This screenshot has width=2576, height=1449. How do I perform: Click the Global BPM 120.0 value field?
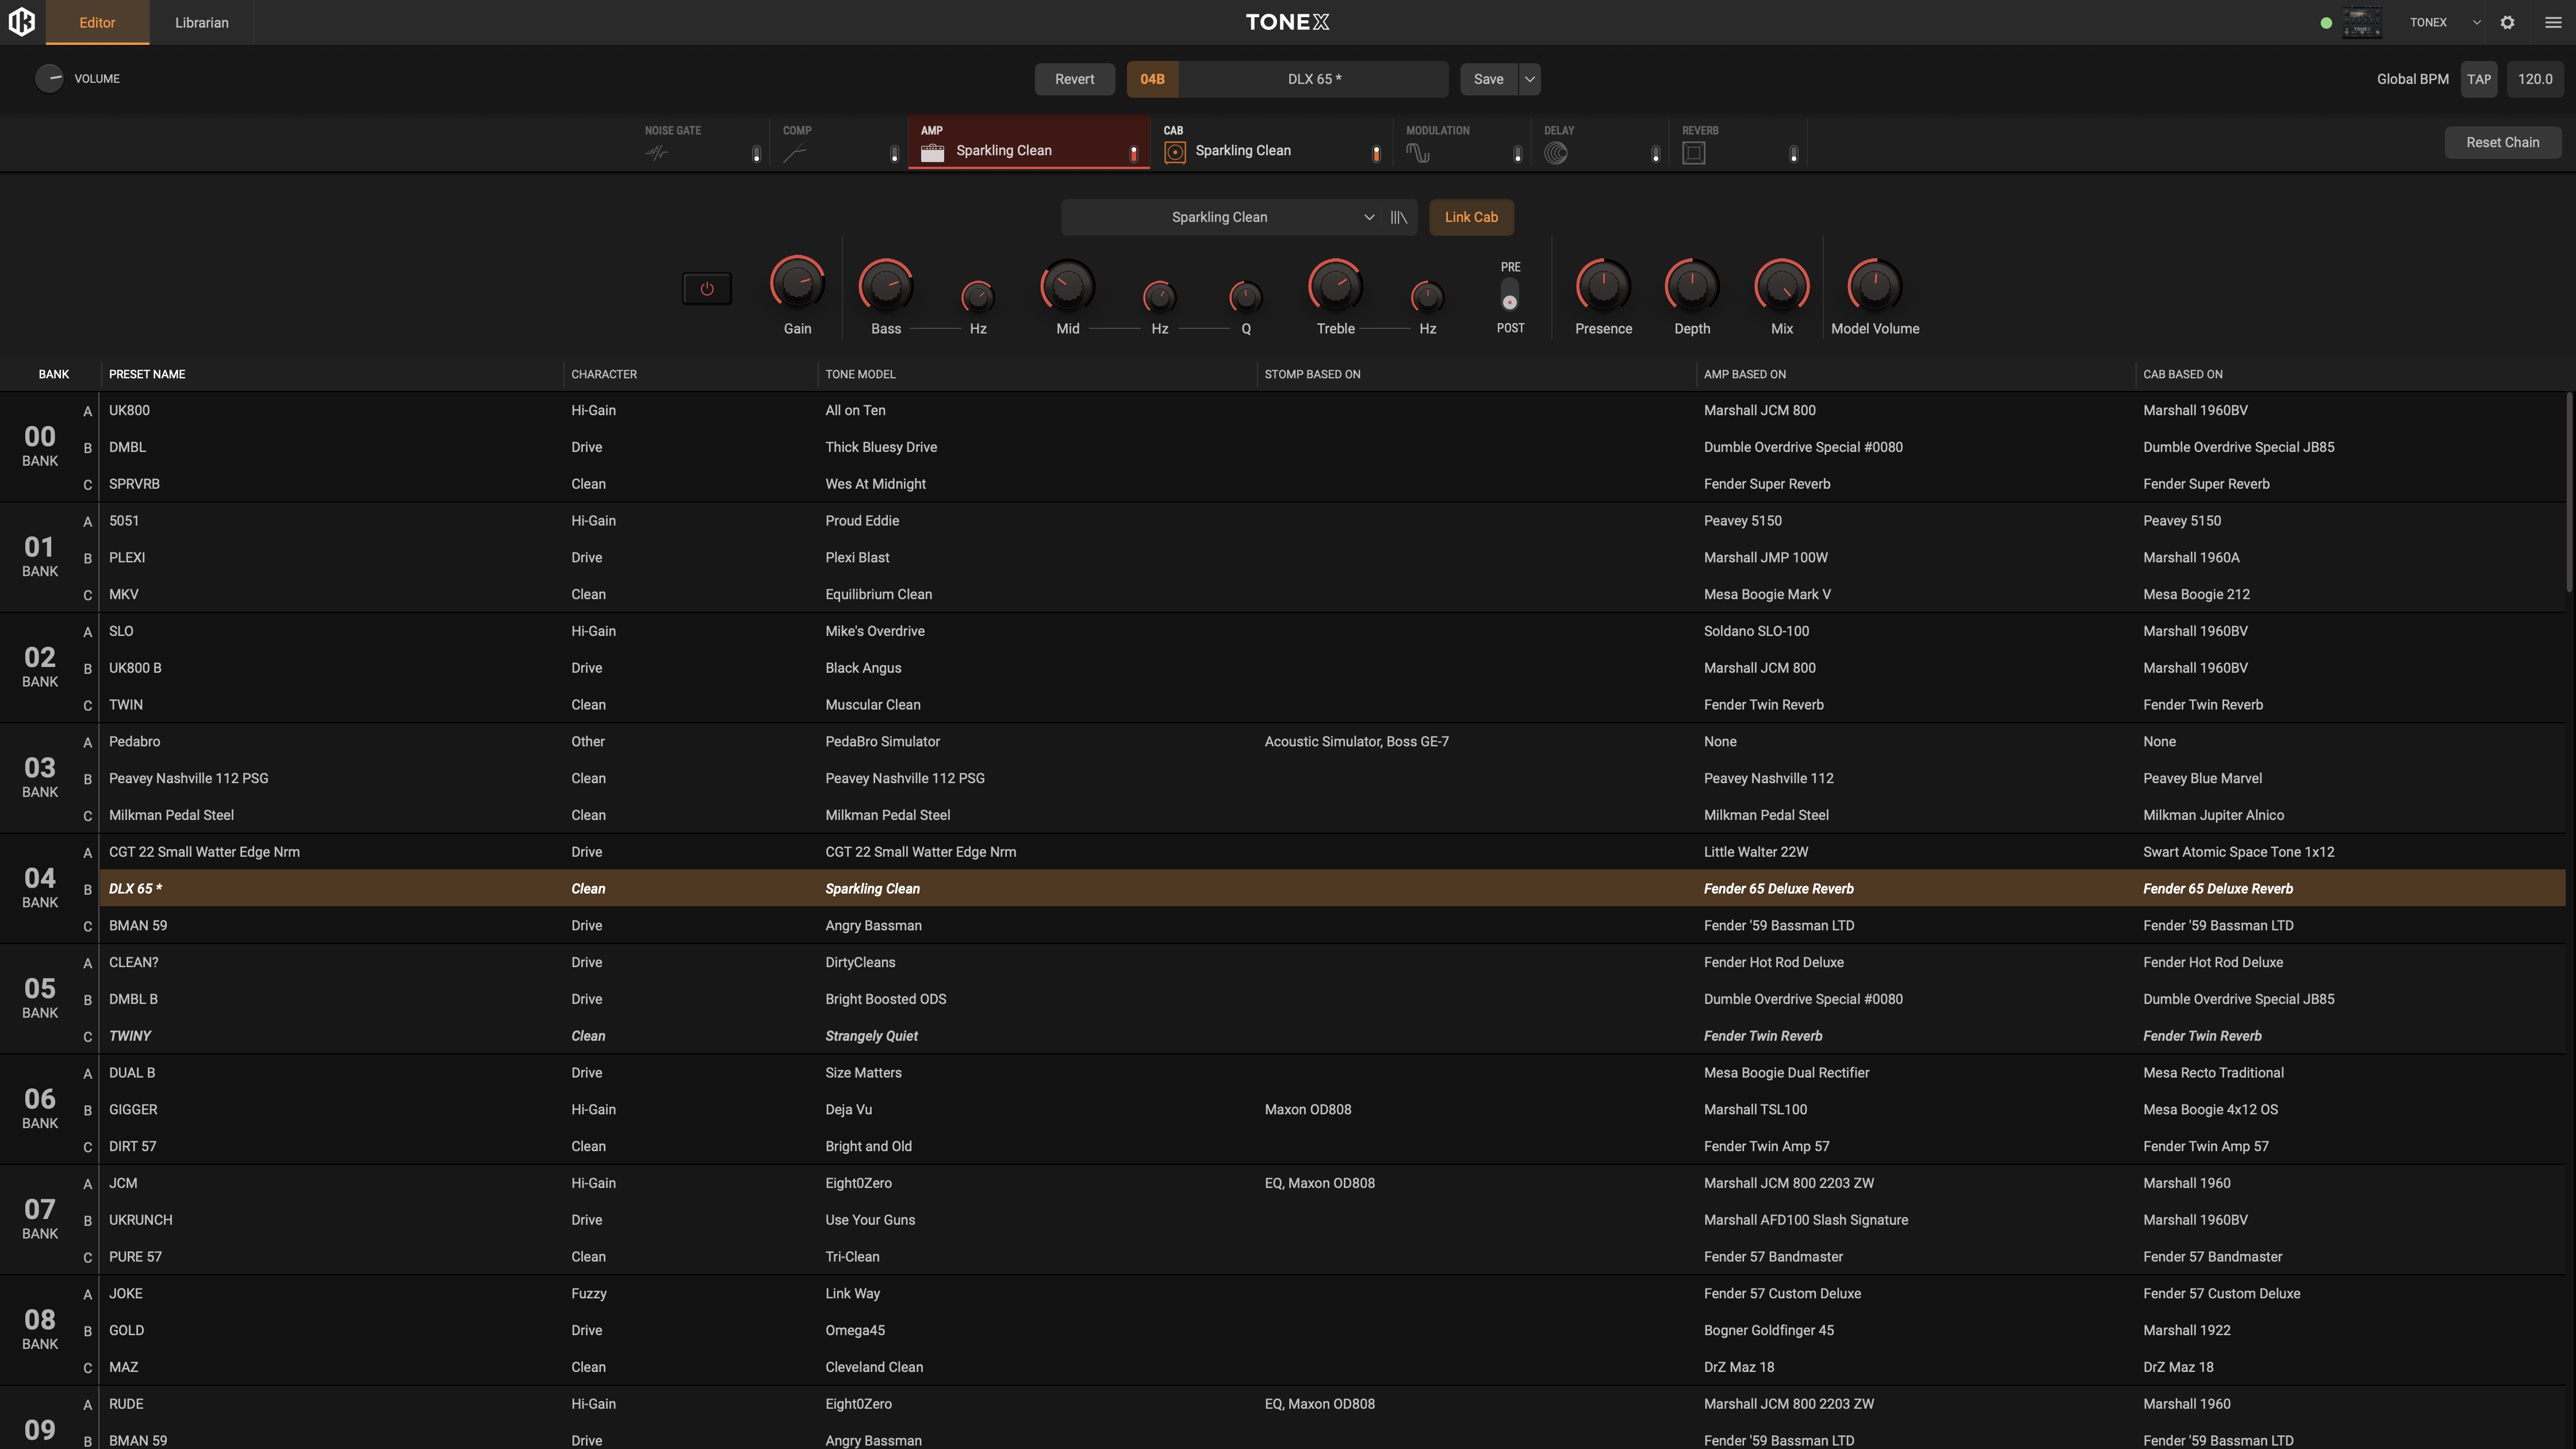click(x=2535, y=79)
